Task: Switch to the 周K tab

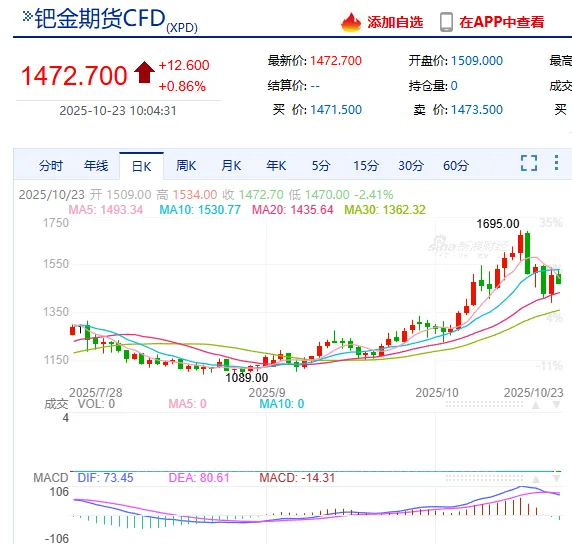Action: [x=186, y=166]
